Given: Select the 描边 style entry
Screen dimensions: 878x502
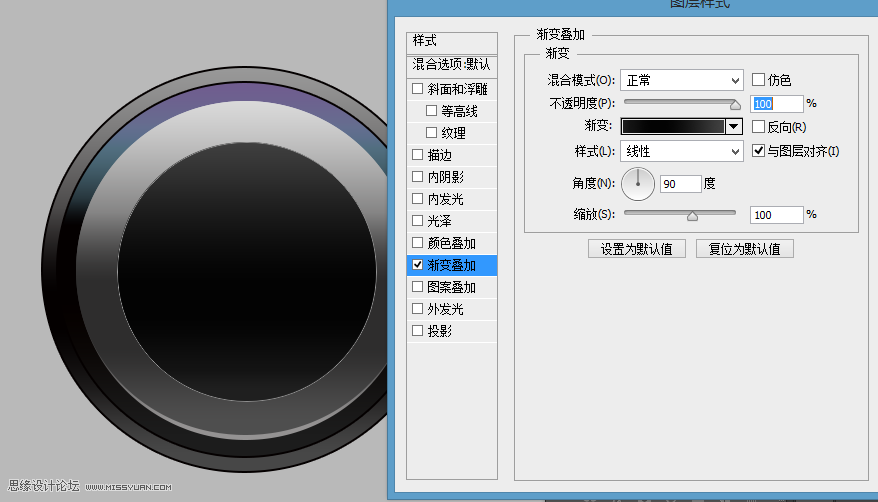Looking at the screenshot, I should pyautogui.click(x=440, y=155).
